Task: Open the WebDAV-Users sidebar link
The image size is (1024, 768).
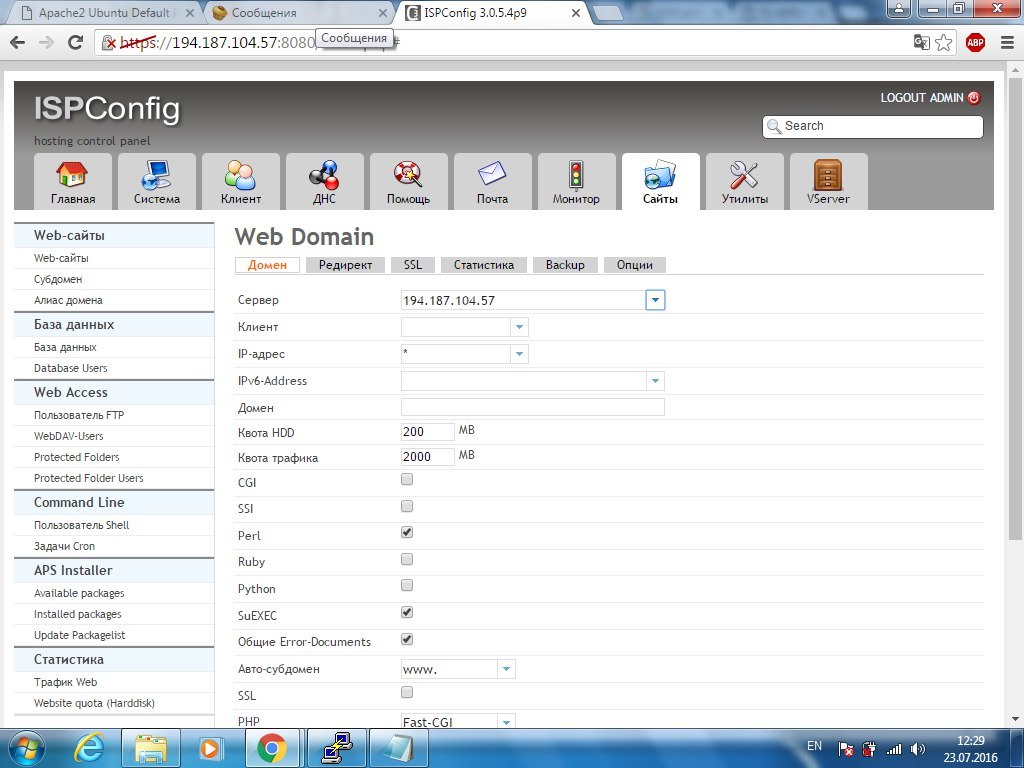Action: [69, 436]
